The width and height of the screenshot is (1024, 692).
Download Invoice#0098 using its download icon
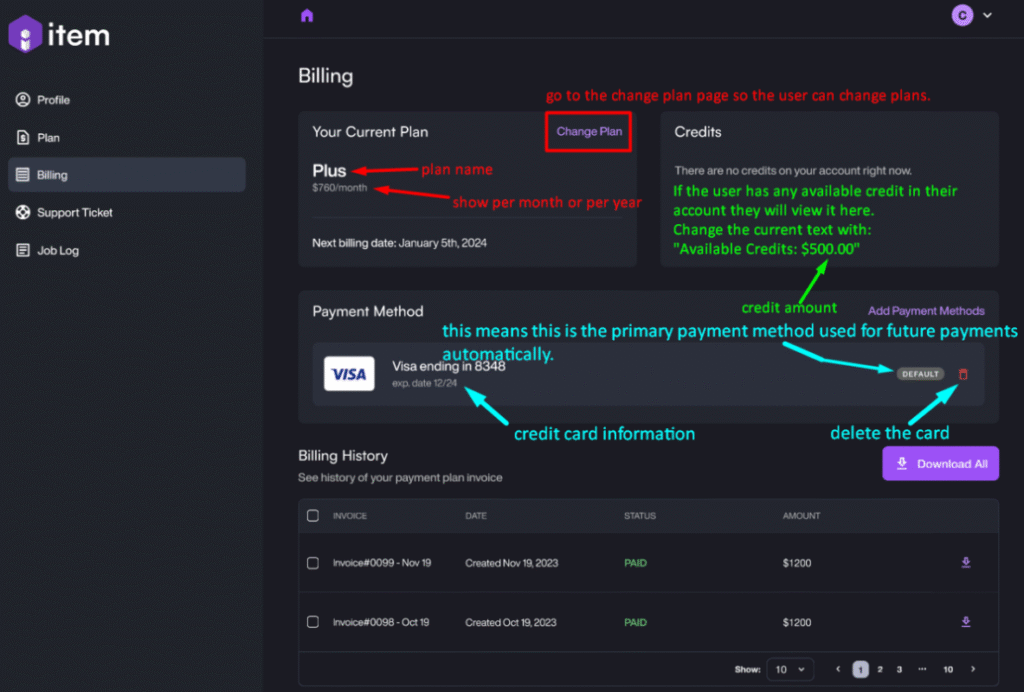965,622
